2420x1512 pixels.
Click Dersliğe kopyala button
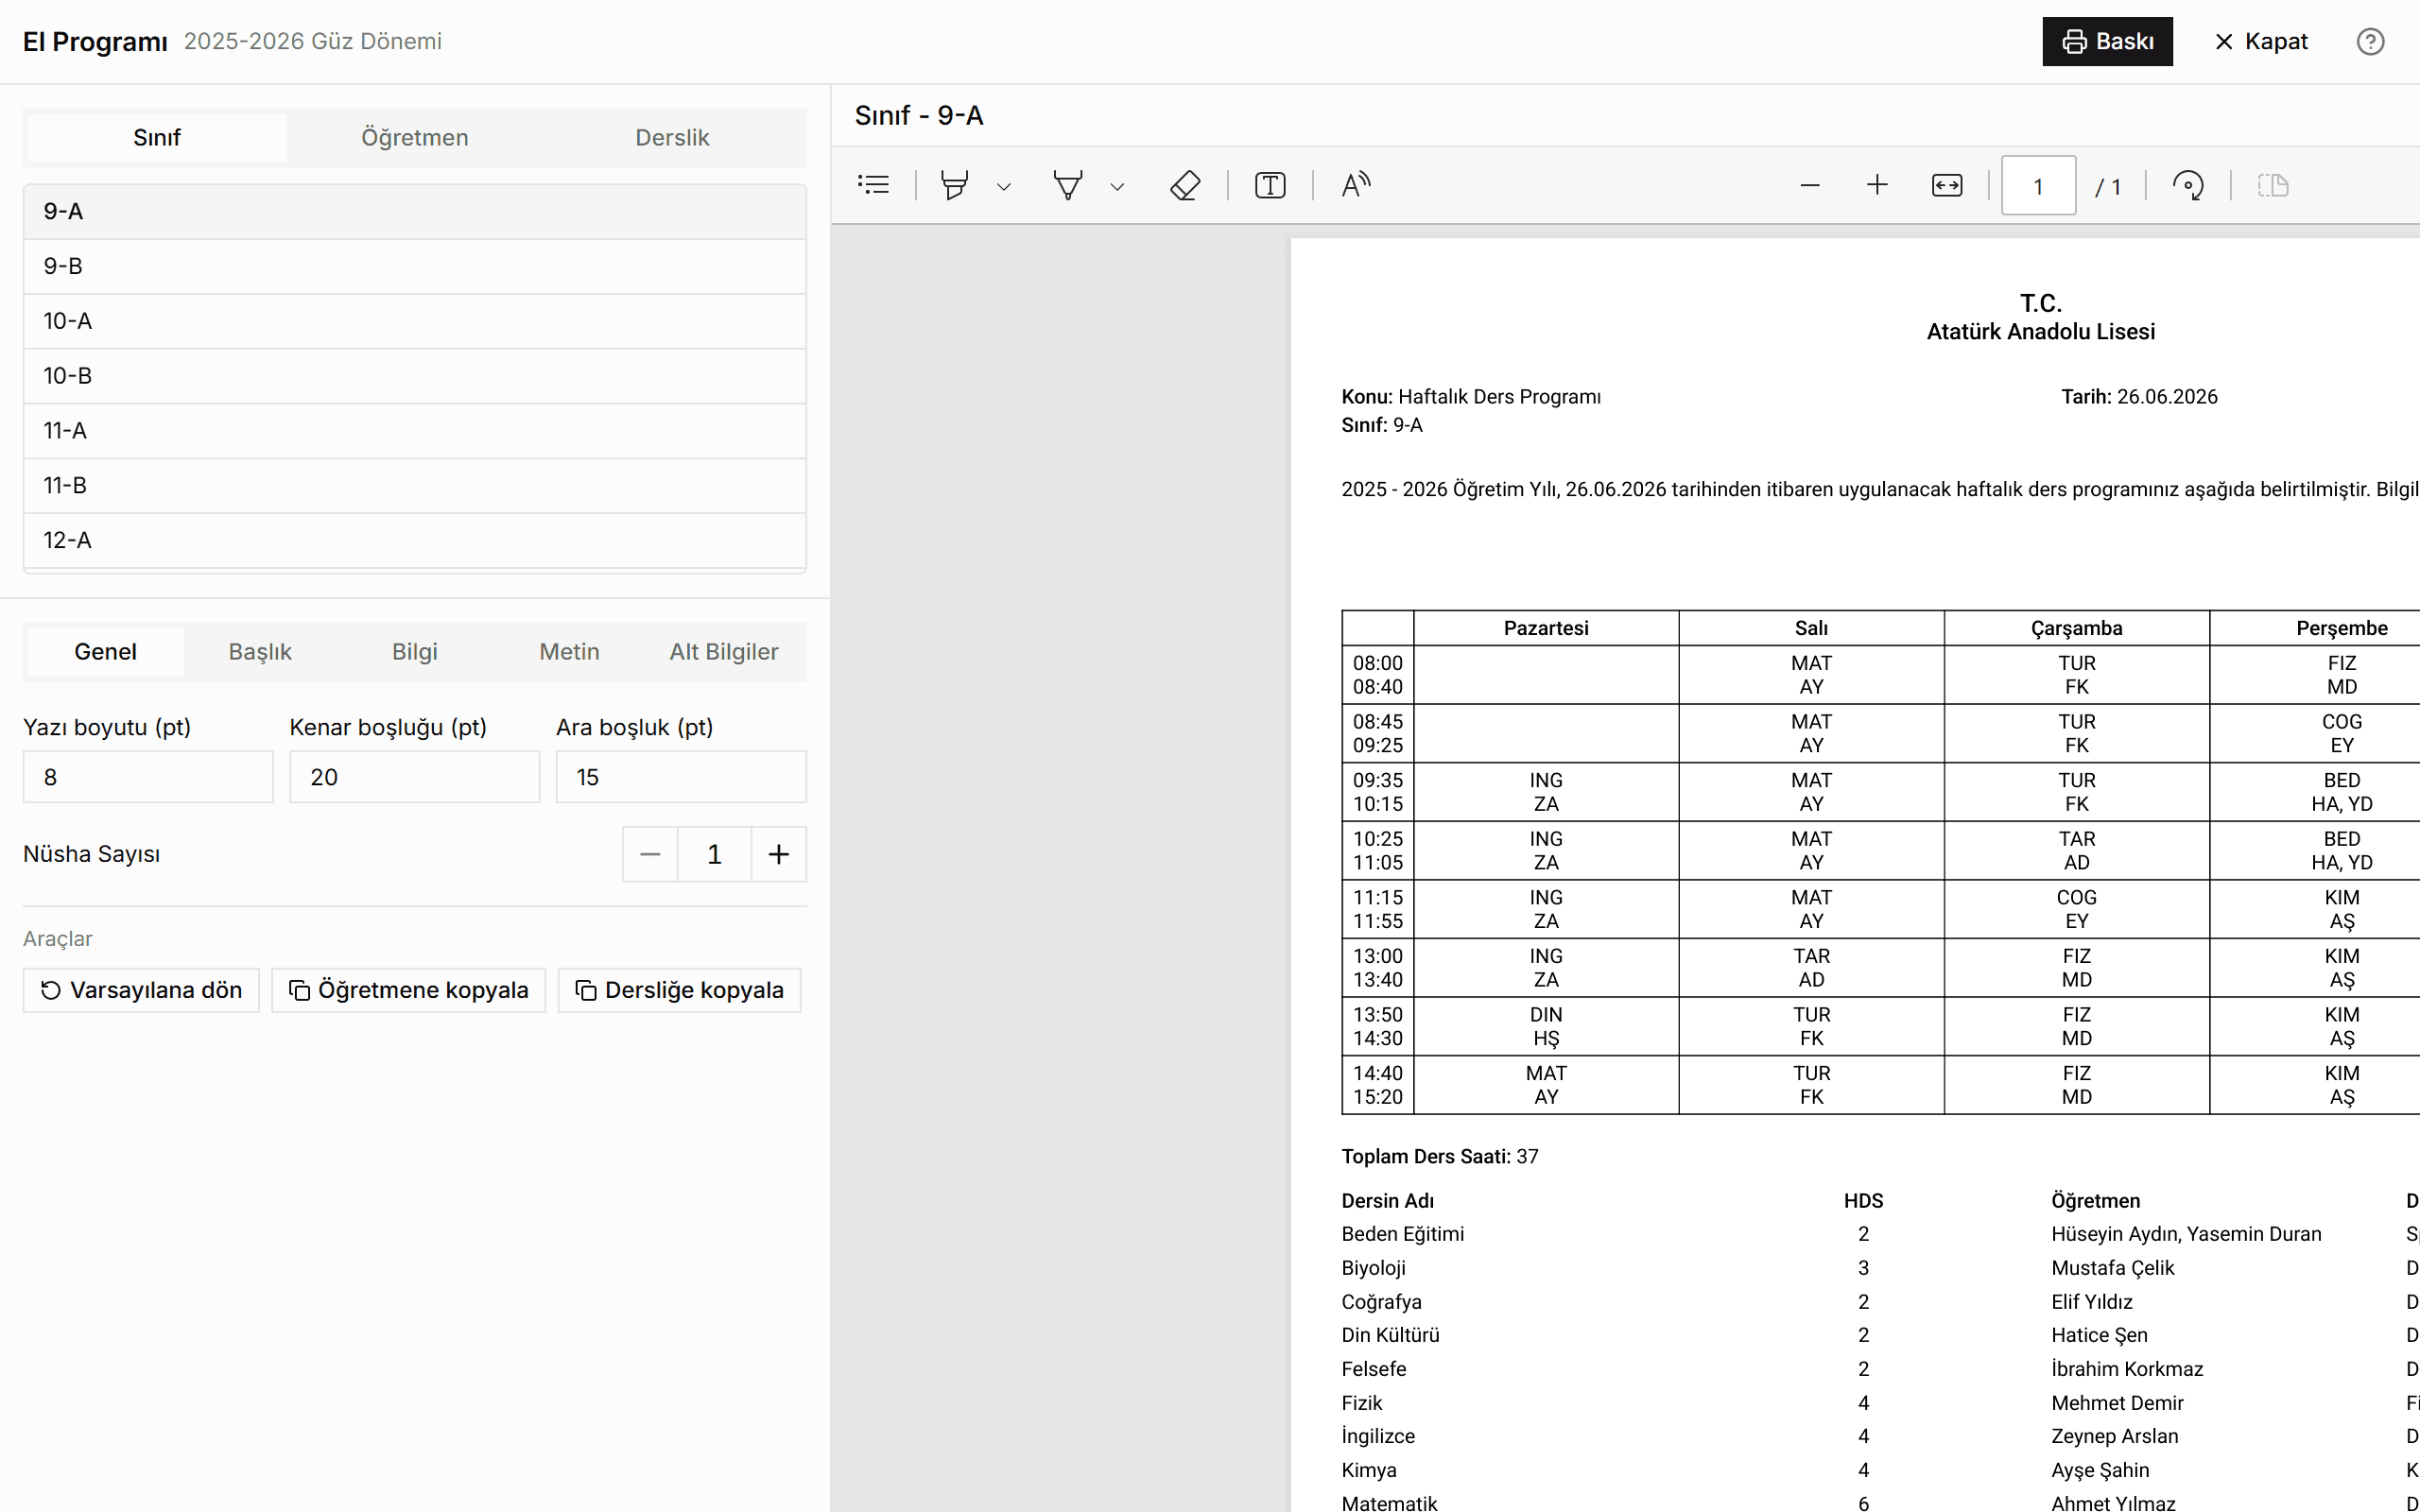[679, 990]
